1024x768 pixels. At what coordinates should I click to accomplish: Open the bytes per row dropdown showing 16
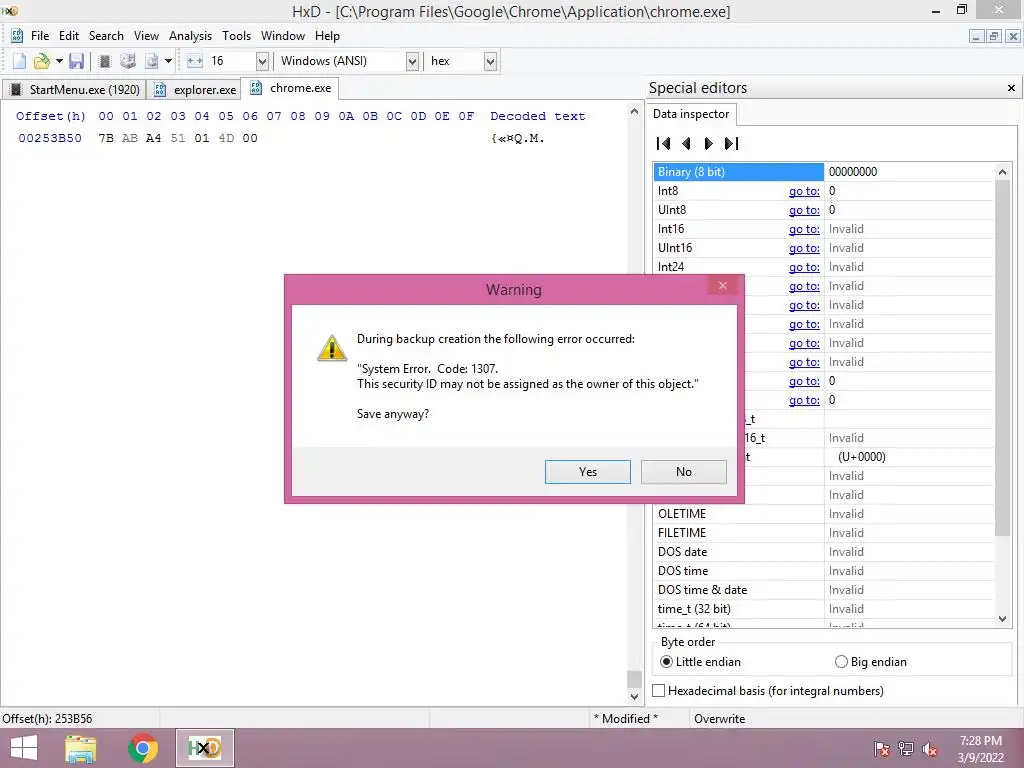coord(262,61)
